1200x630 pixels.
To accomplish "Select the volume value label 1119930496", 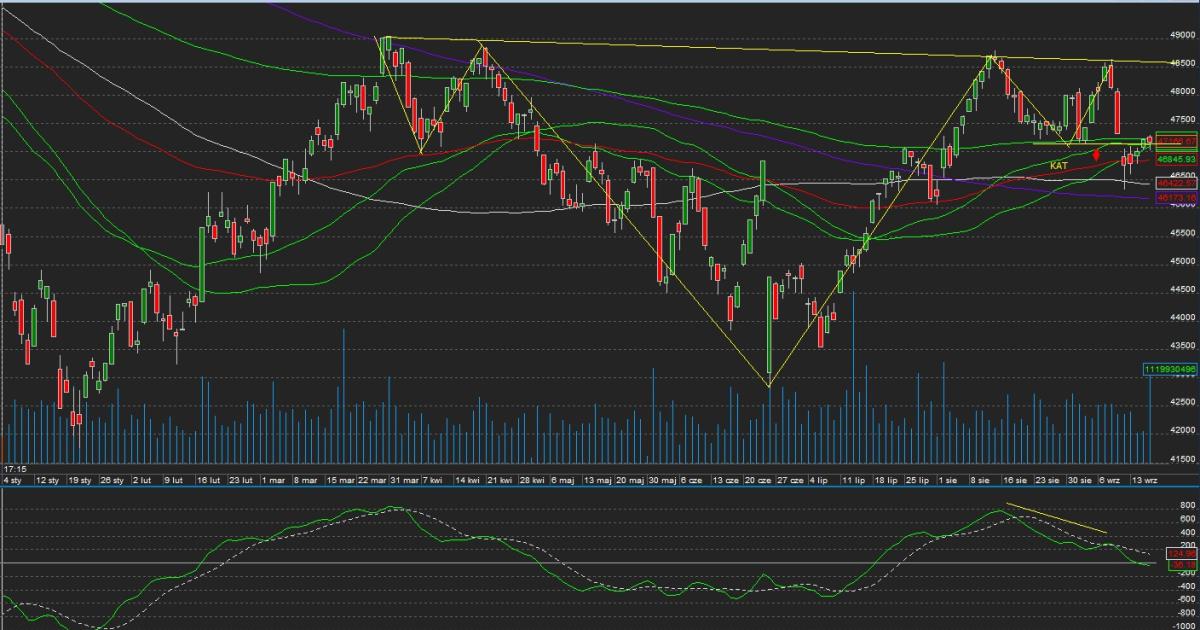I will [x=1170, y=369].
